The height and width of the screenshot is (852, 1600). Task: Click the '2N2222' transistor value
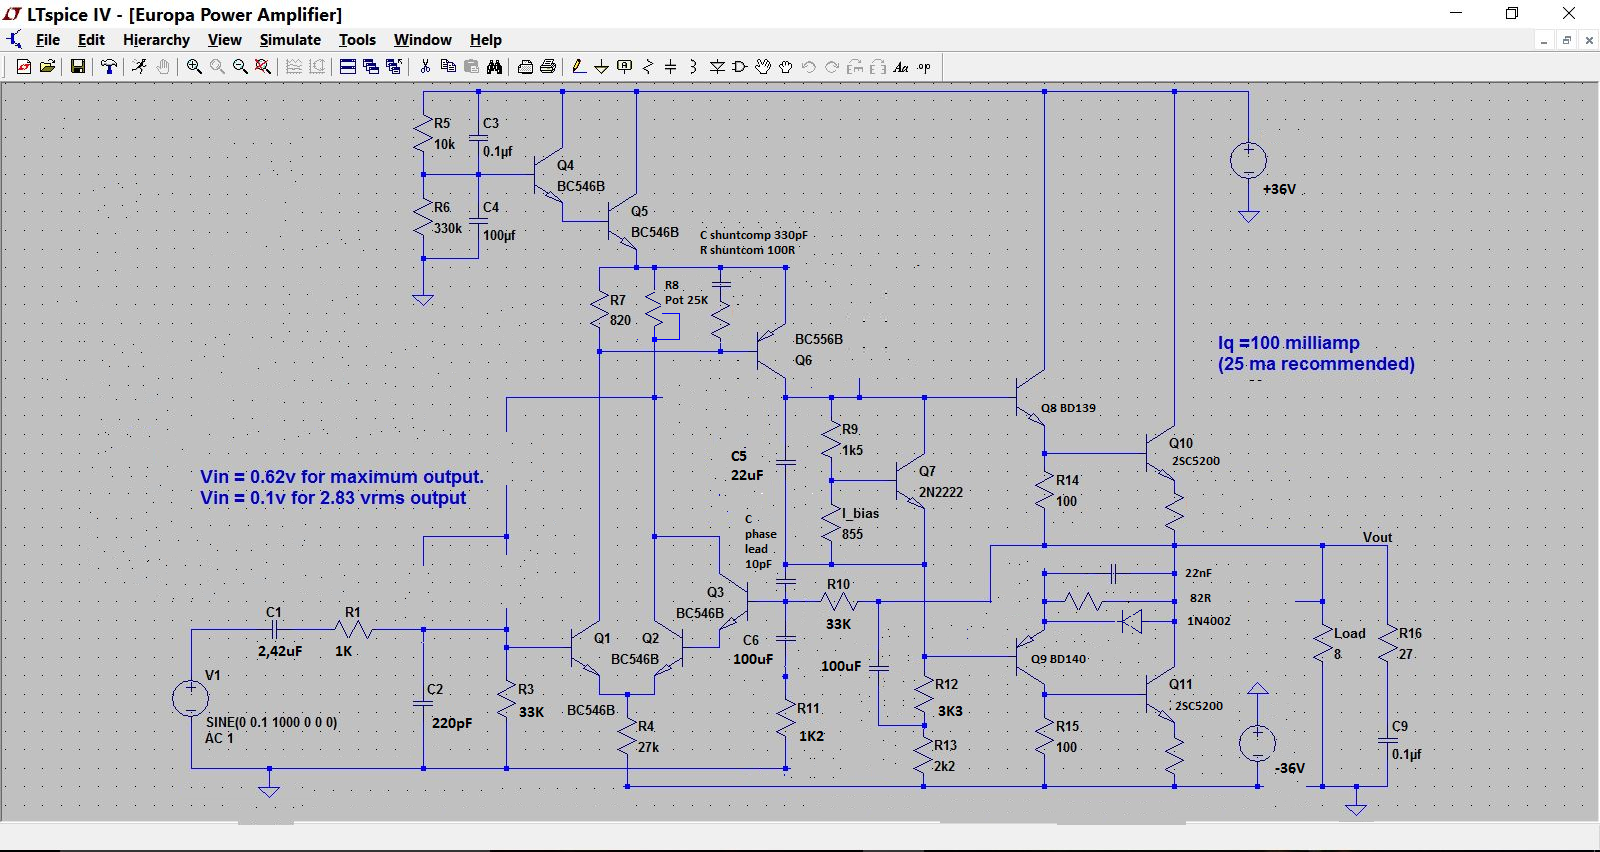pyautogui.click(x=941, y=492)
